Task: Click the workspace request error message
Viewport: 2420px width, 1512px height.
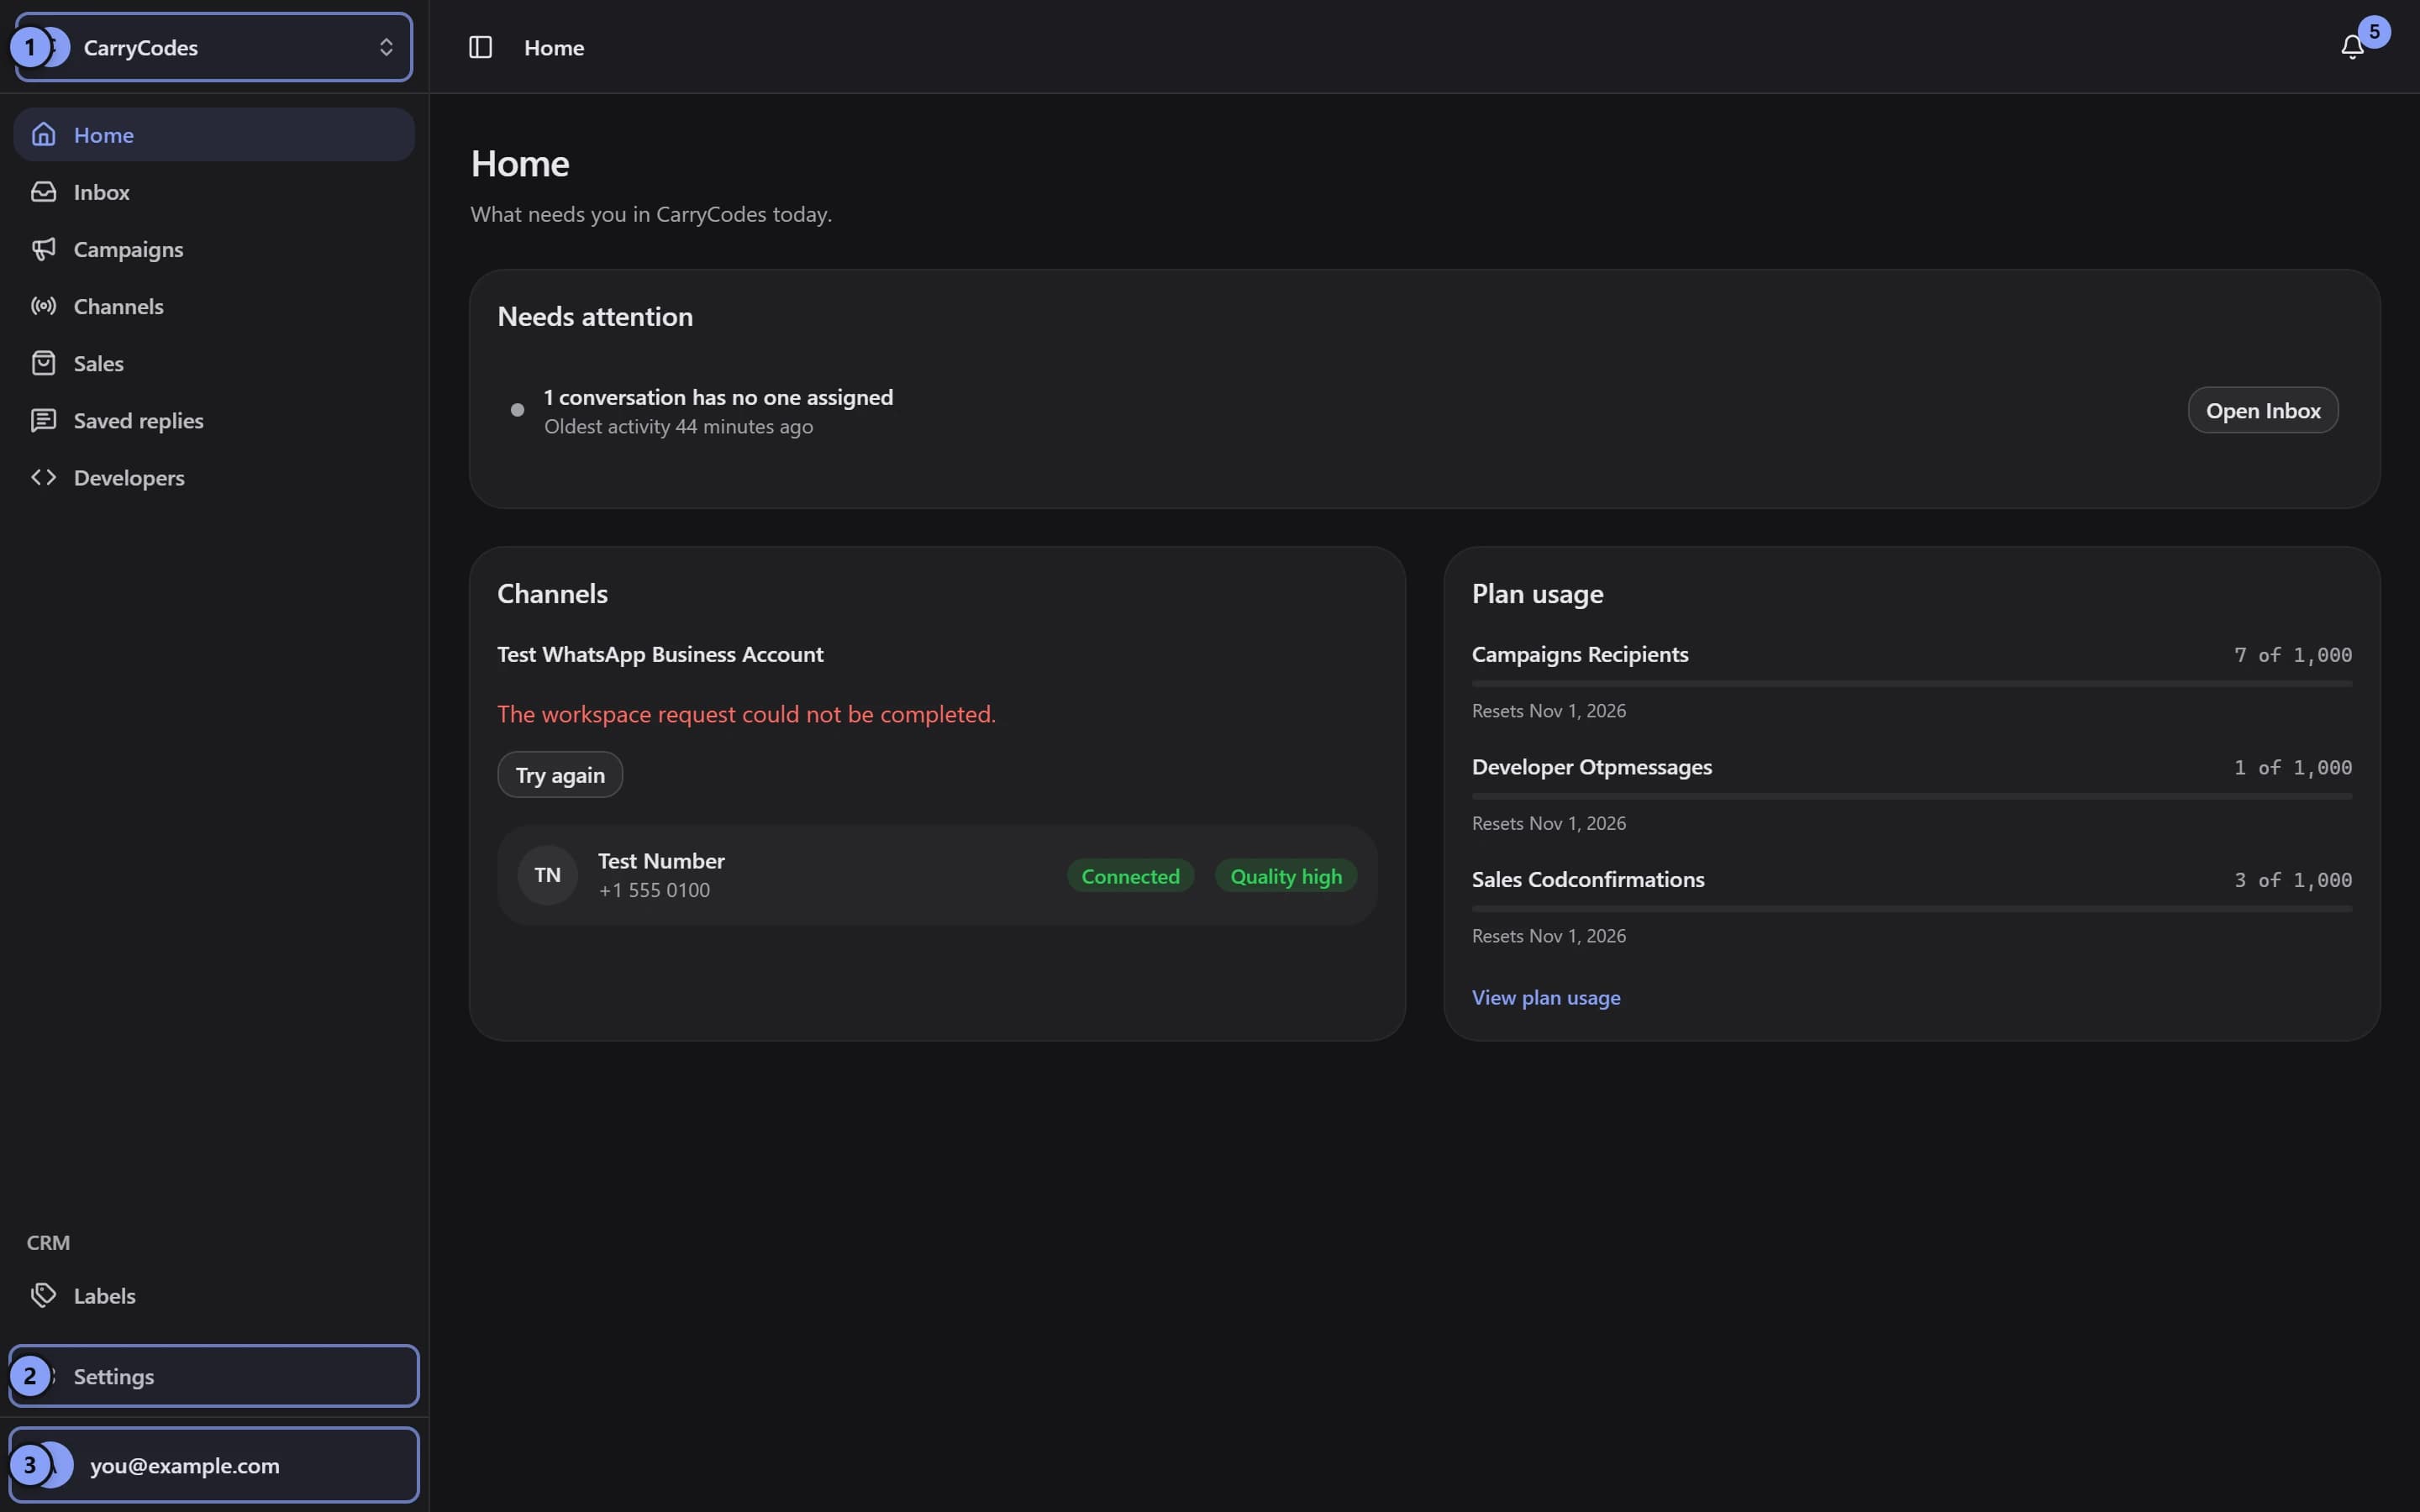Action: click(746, 714)
